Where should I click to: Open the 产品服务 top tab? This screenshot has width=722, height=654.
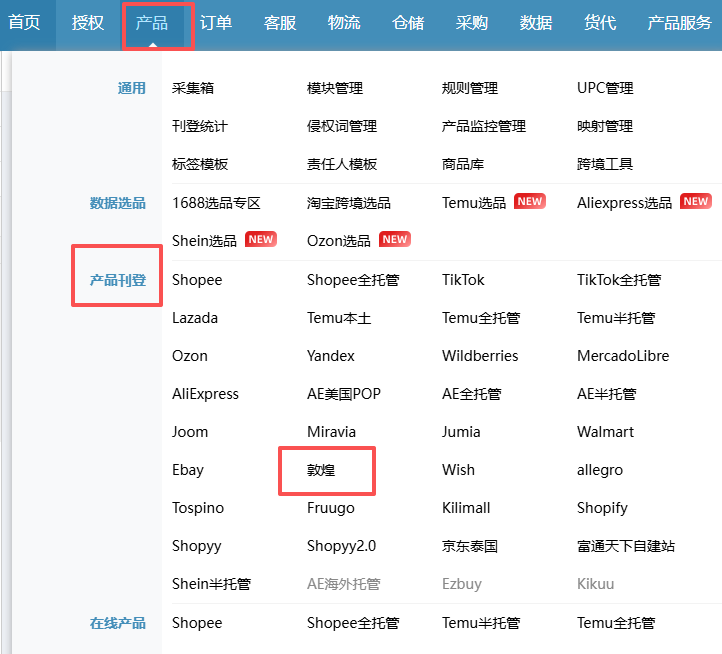(x=679, y=22)
